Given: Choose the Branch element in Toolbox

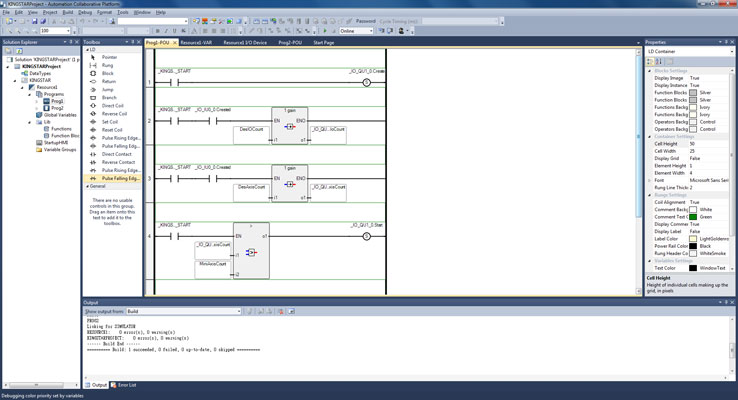Looking at the screenshot, I should tap(113, 97).
